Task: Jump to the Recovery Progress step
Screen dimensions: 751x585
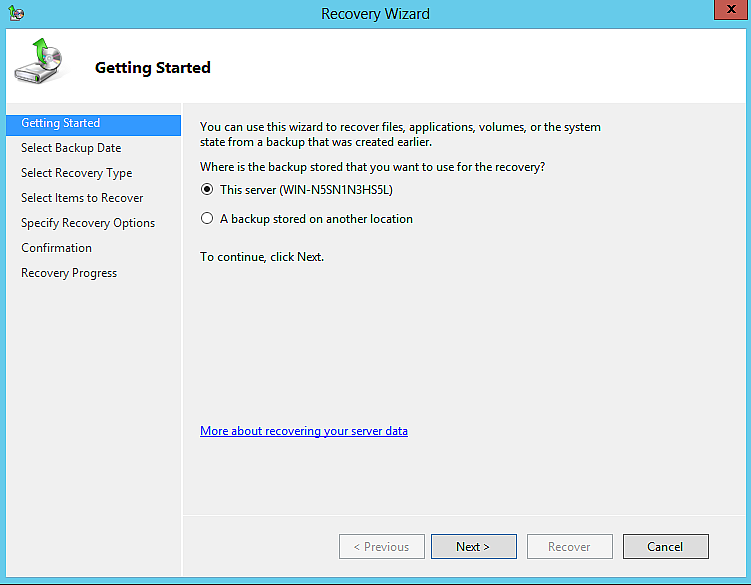Action: [x=69, y=273]
